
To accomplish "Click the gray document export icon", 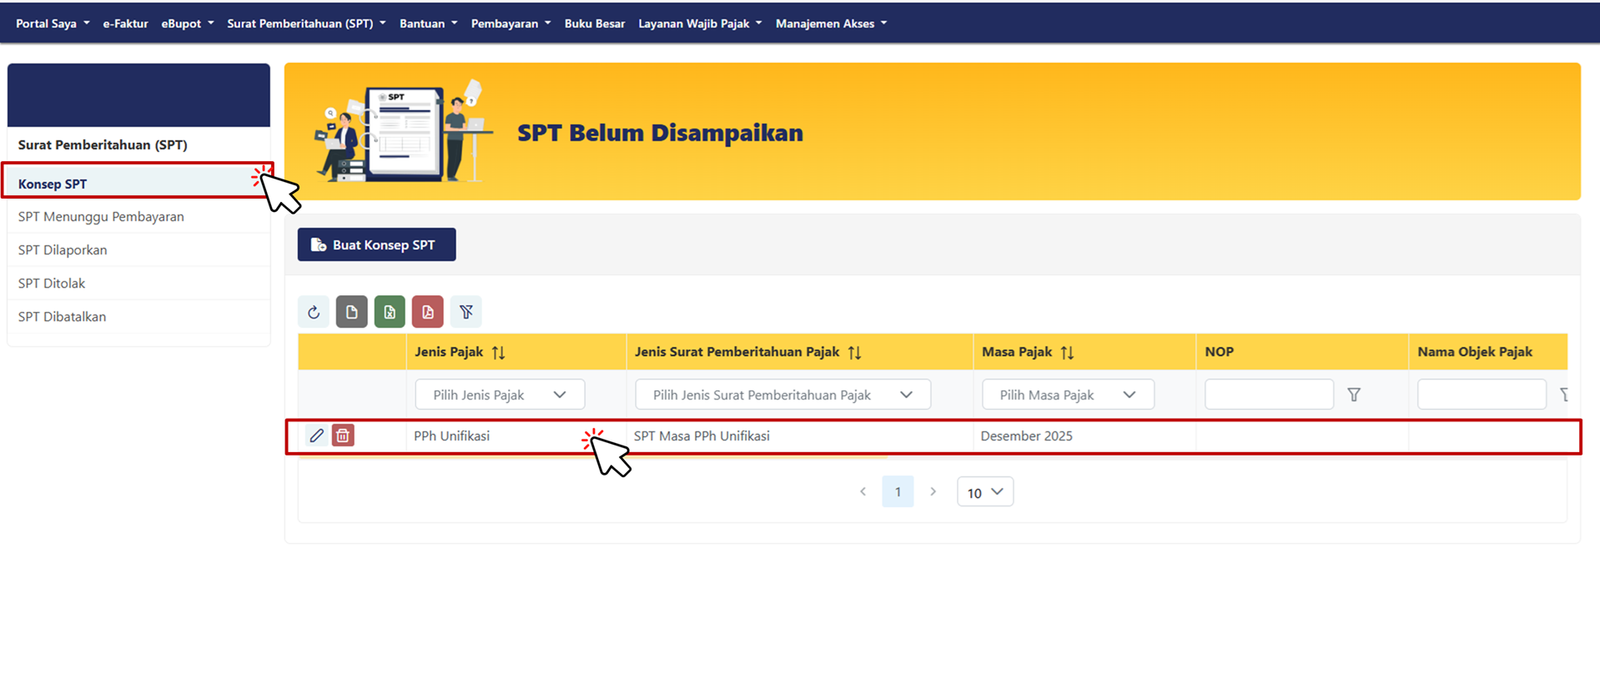I will (x=351, y=312).
